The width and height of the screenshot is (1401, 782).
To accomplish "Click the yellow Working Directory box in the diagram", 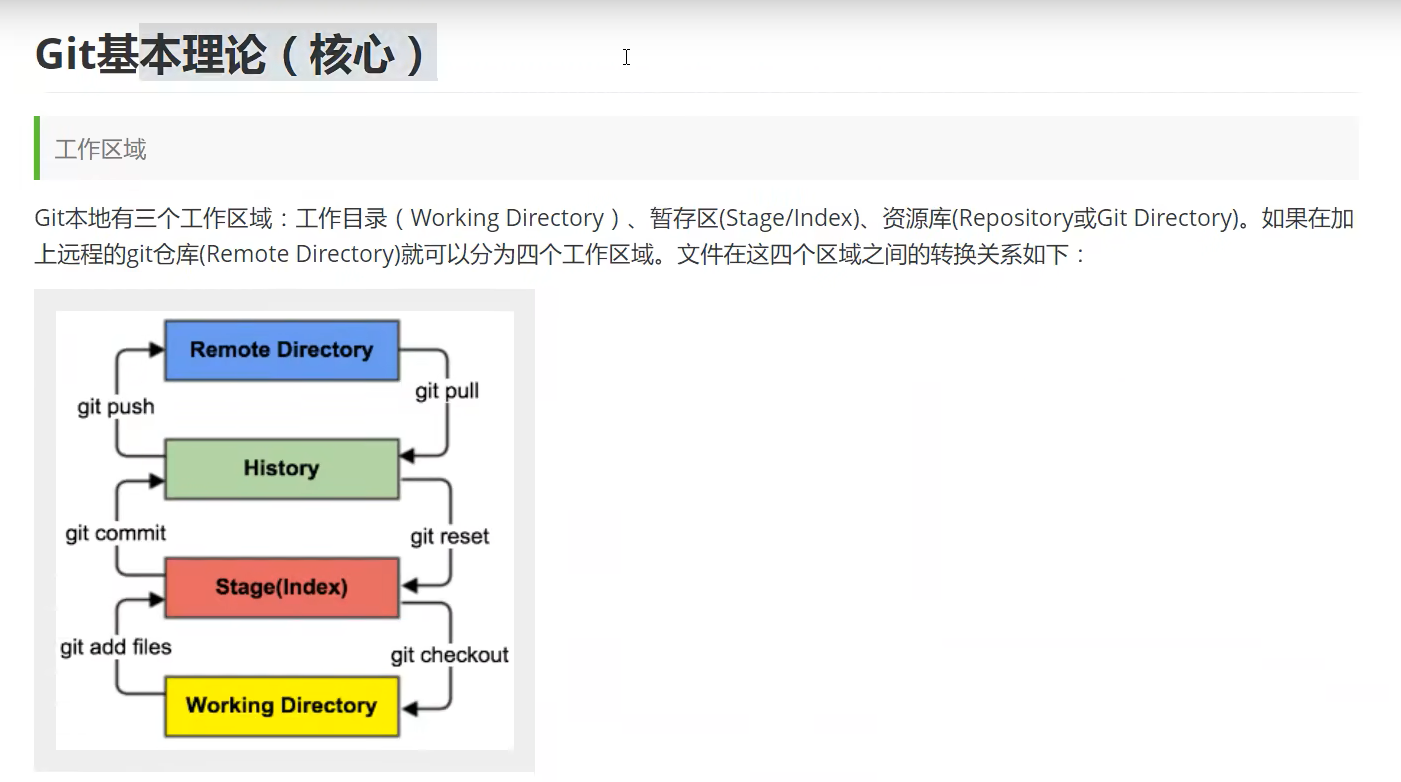I will pyautogui.click(x=281, y=705).
